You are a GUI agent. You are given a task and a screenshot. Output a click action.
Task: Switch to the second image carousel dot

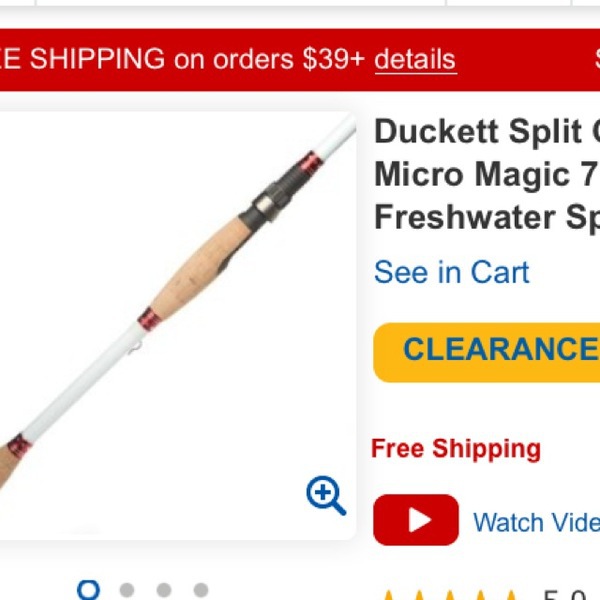[x=127, y=590]
